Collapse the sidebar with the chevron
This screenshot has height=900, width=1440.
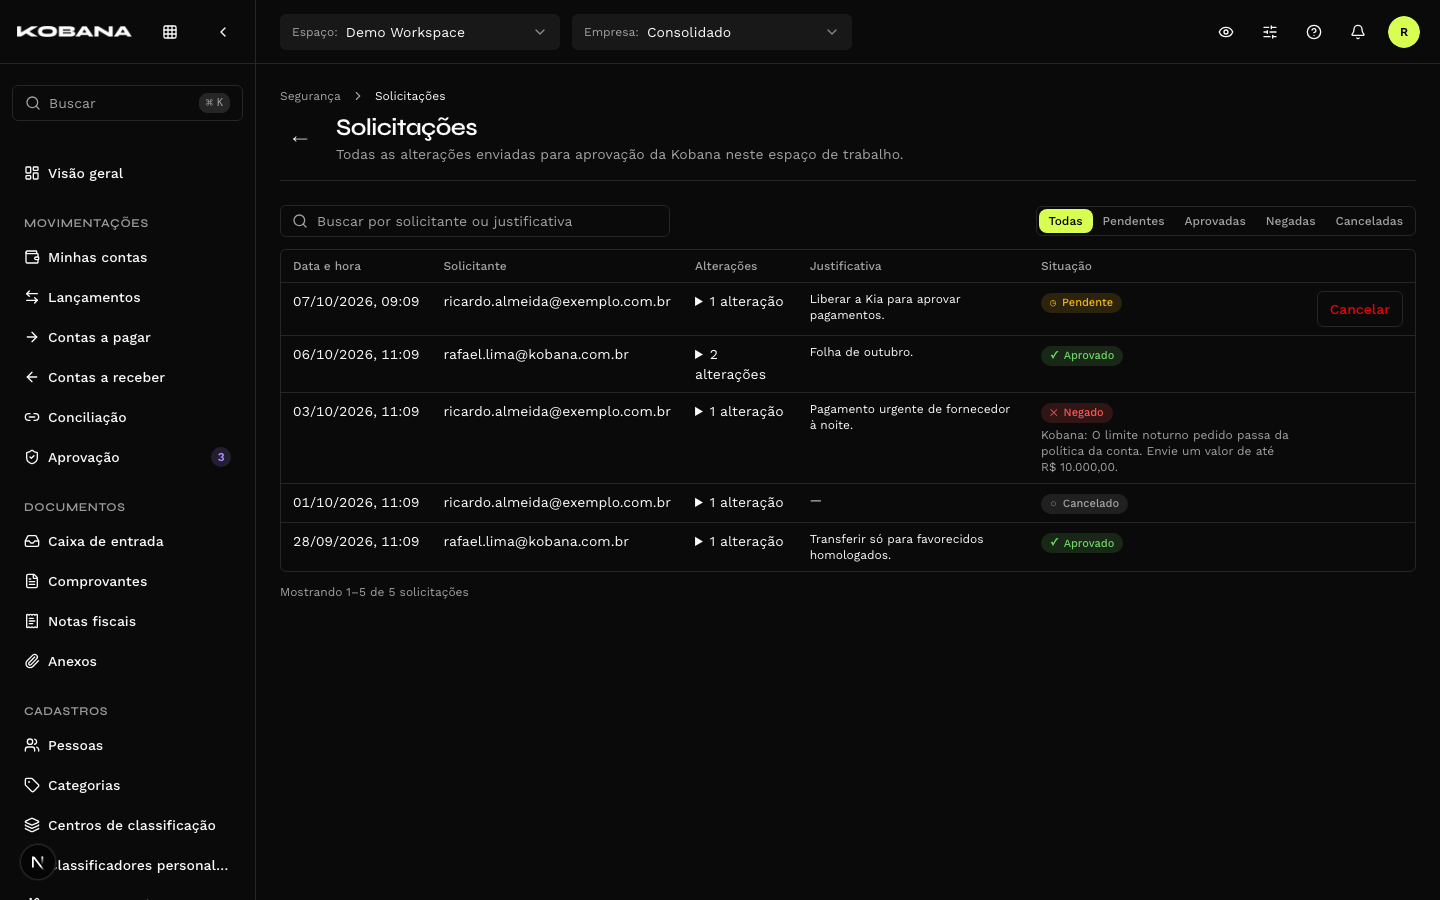(x=223, y=32)
